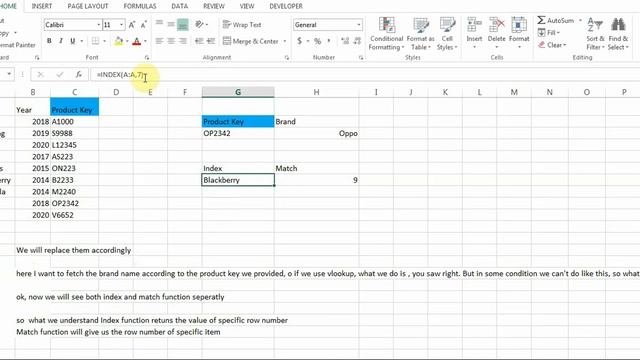Screen dimensions: 640x360
Task: Switch to the DATA tab
Action: pyautogui.click(x=180, y=6)
